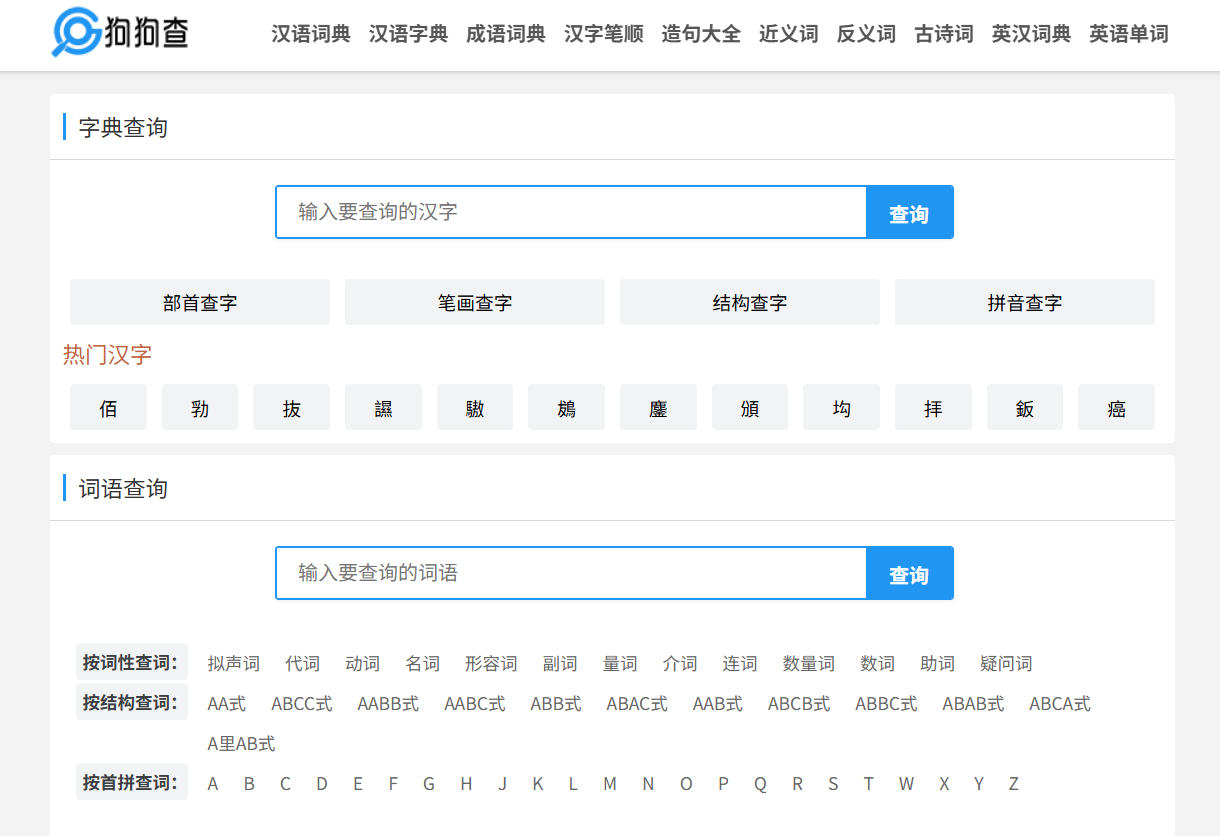The width and height of the screenshot is (1220, 836).
Task: Select hot character 抜
Action: point(291,407)
